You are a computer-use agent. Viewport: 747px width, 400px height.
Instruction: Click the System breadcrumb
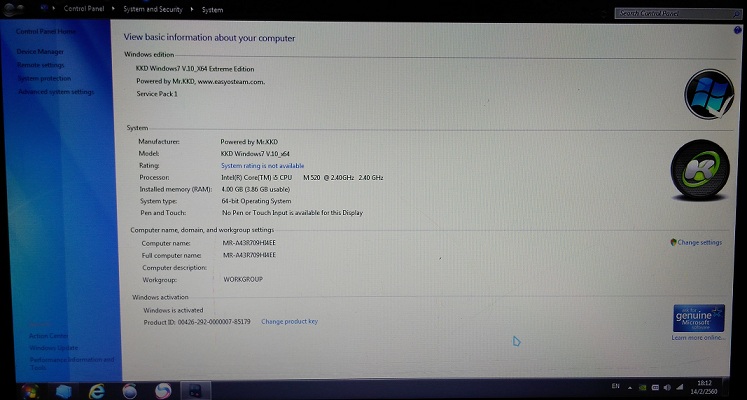pos(212,10)
